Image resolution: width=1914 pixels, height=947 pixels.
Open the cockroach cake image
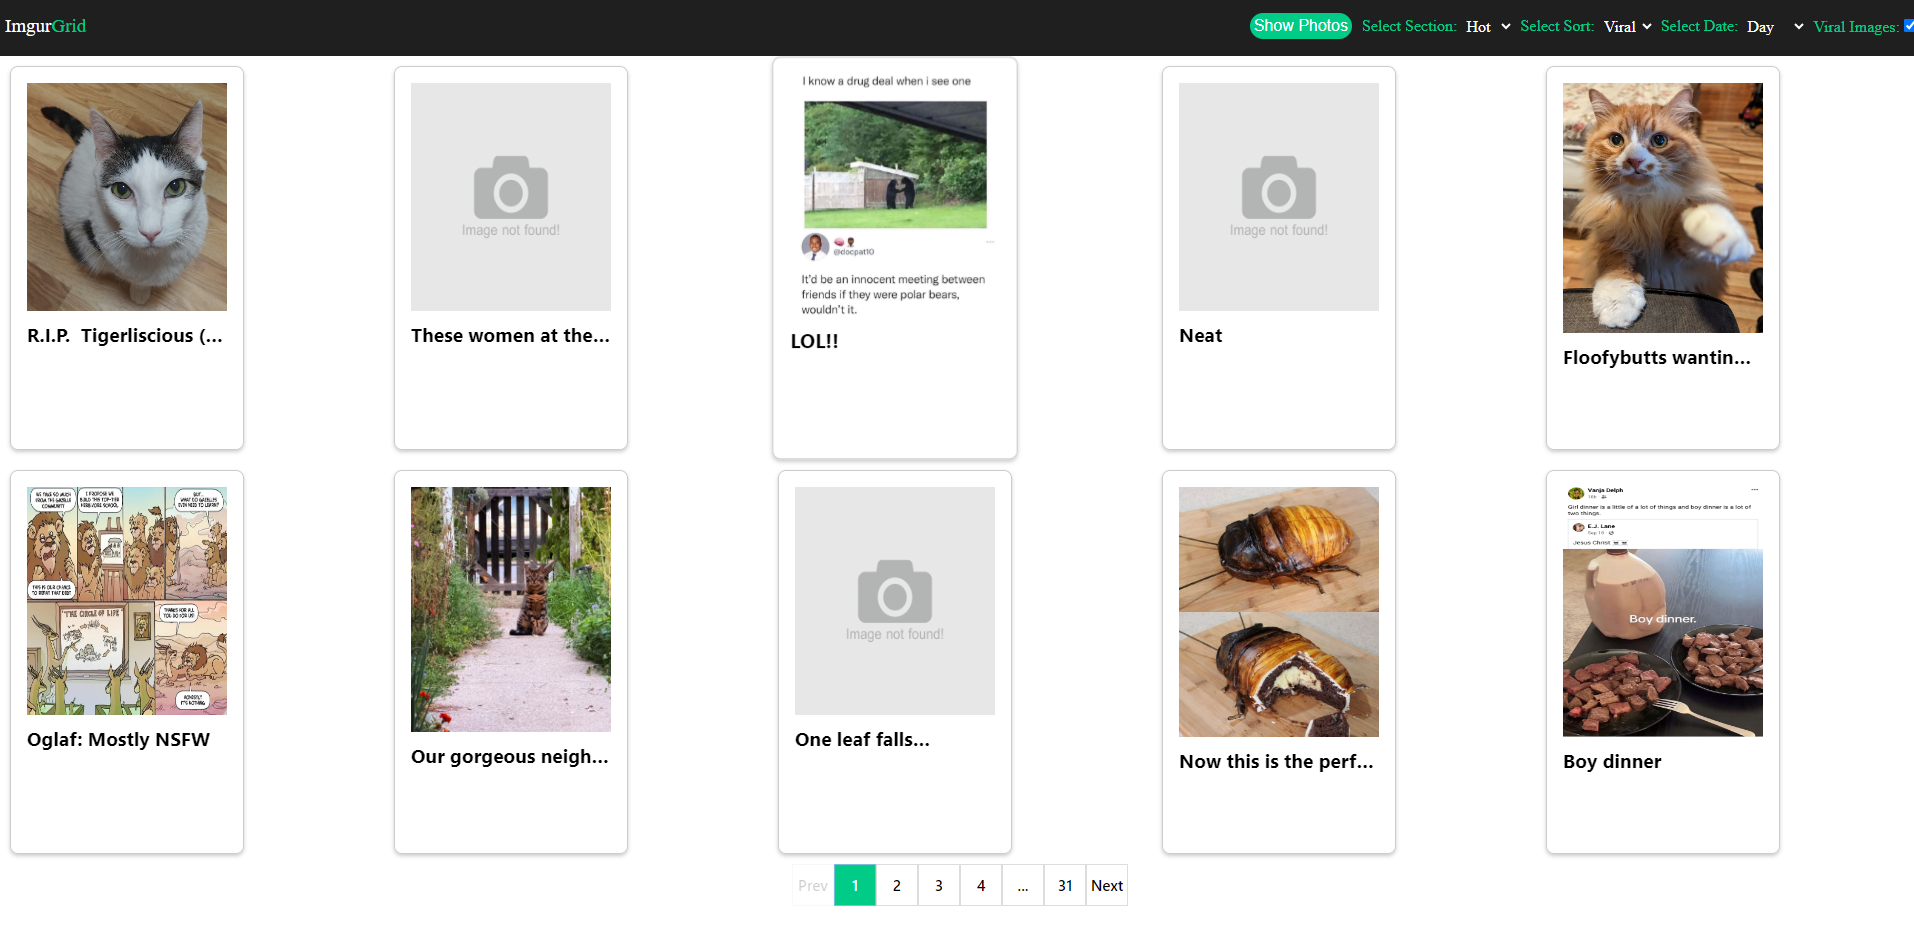click(x=1279, y=612)
